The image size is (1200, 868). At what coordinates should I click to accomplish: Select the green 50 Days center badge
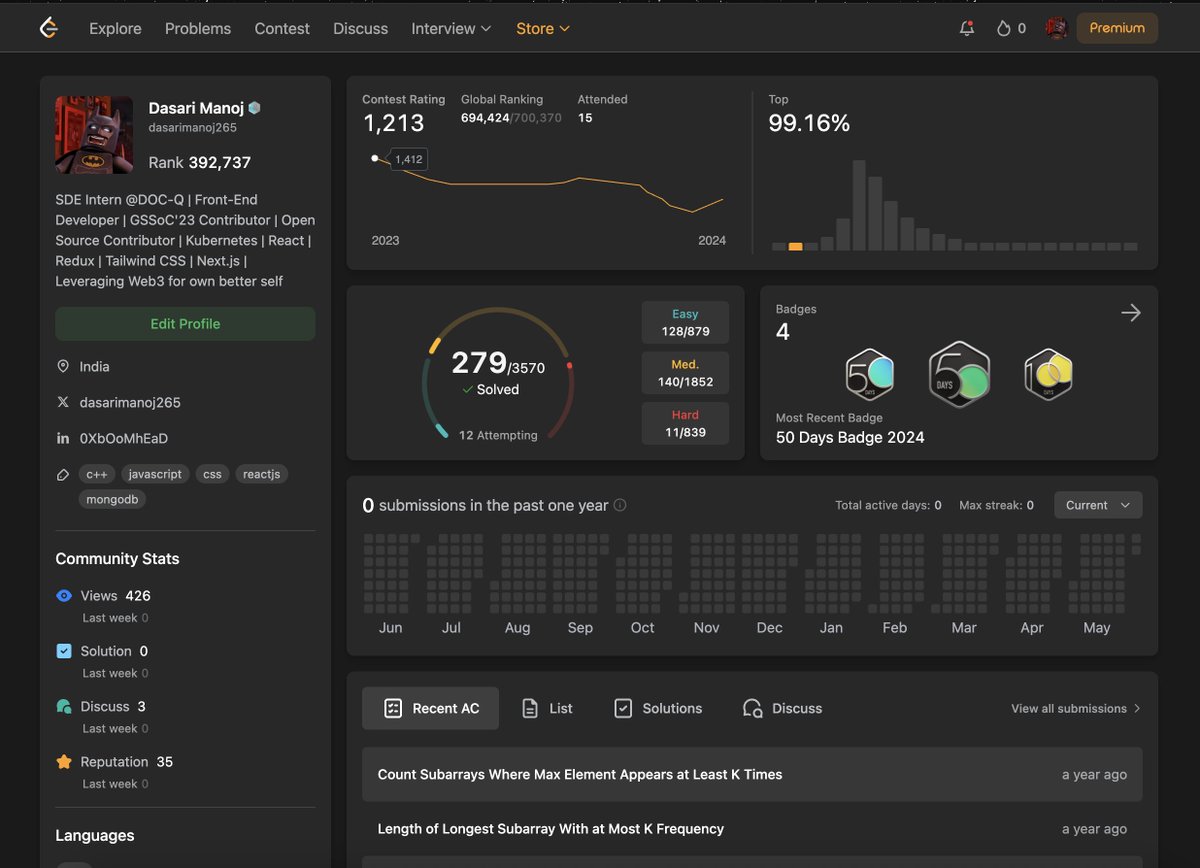point(959,375)
